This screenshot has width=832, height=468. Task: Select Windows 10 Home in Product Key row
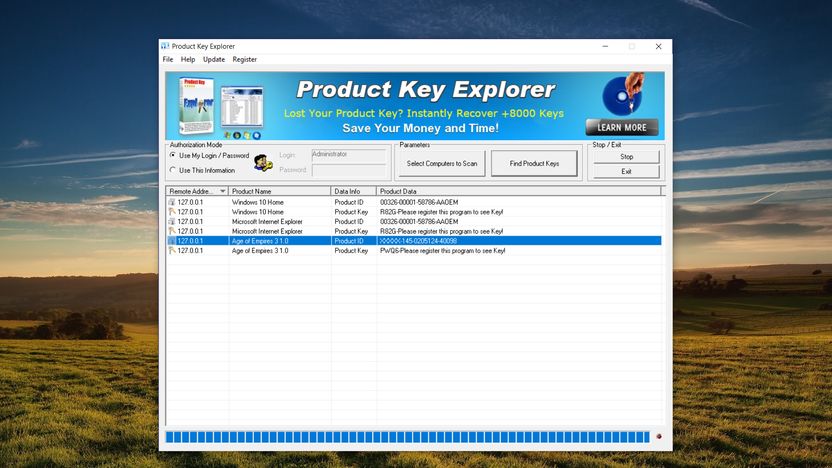click(x=258, y=212)
